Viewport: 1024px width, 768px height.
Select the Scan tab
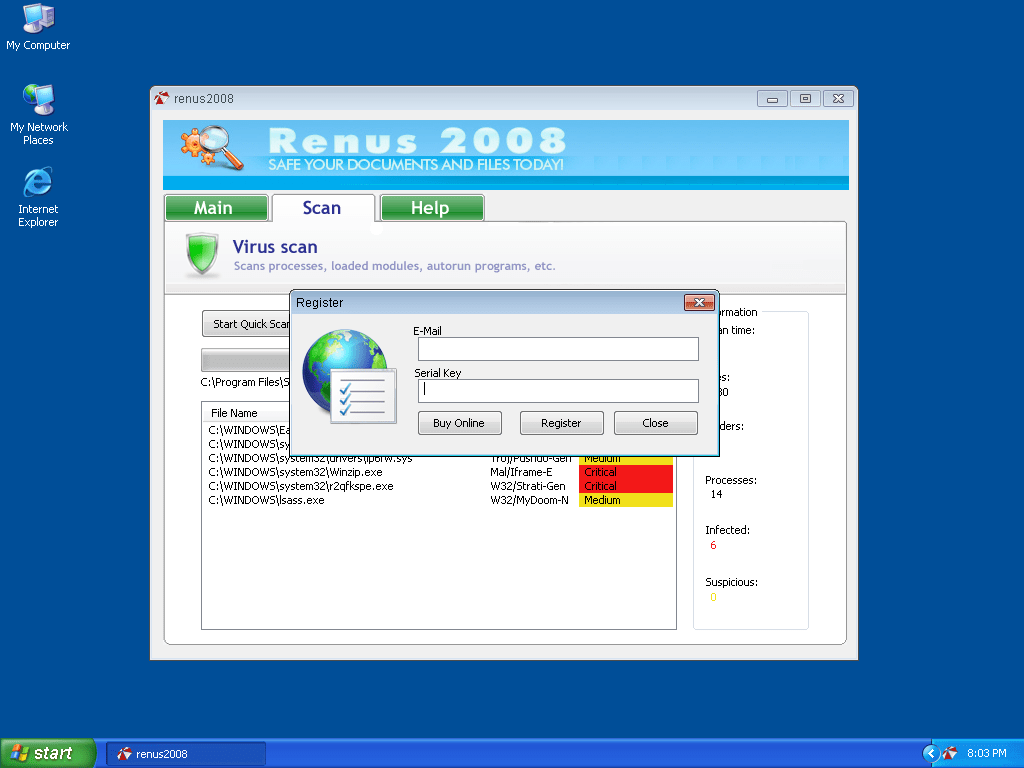322,208
